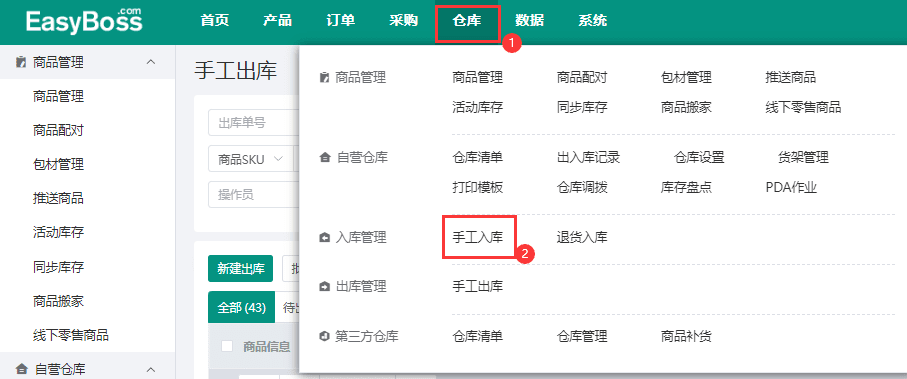Tick the checkbox beside 商品信息 header

tap(227, 346)
